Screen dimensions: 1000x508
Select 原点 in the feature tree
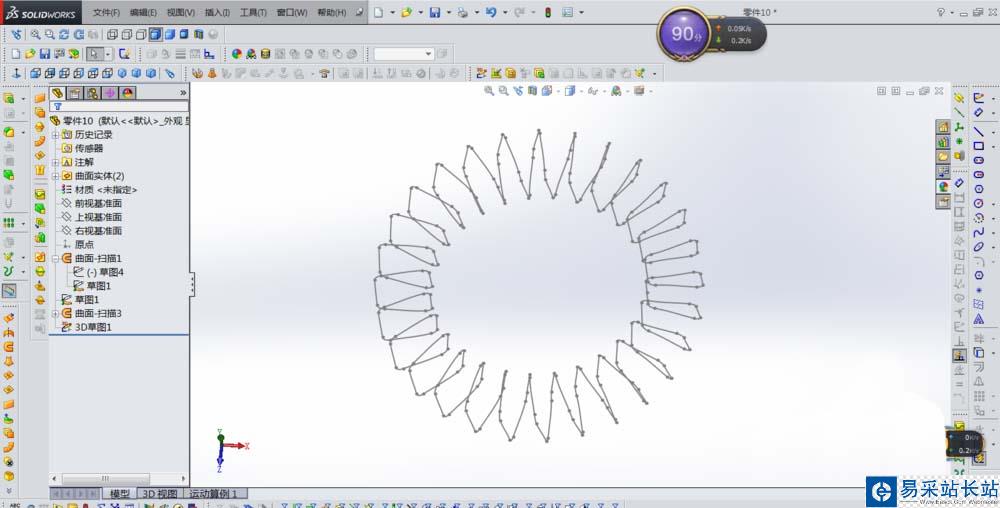tap(78, 244)
